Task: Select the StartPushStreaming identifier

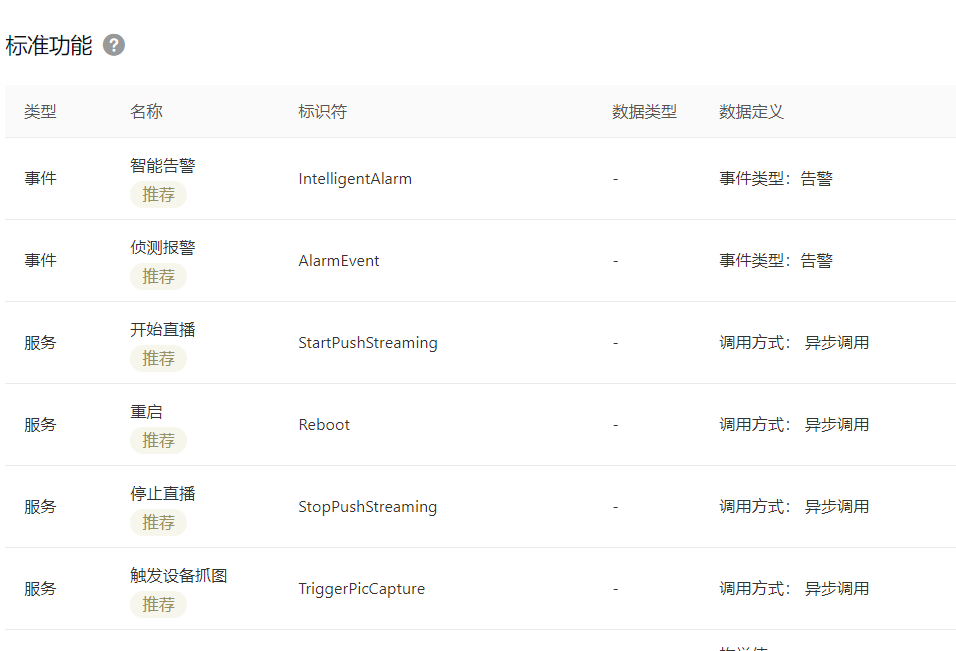Action: 368,343
